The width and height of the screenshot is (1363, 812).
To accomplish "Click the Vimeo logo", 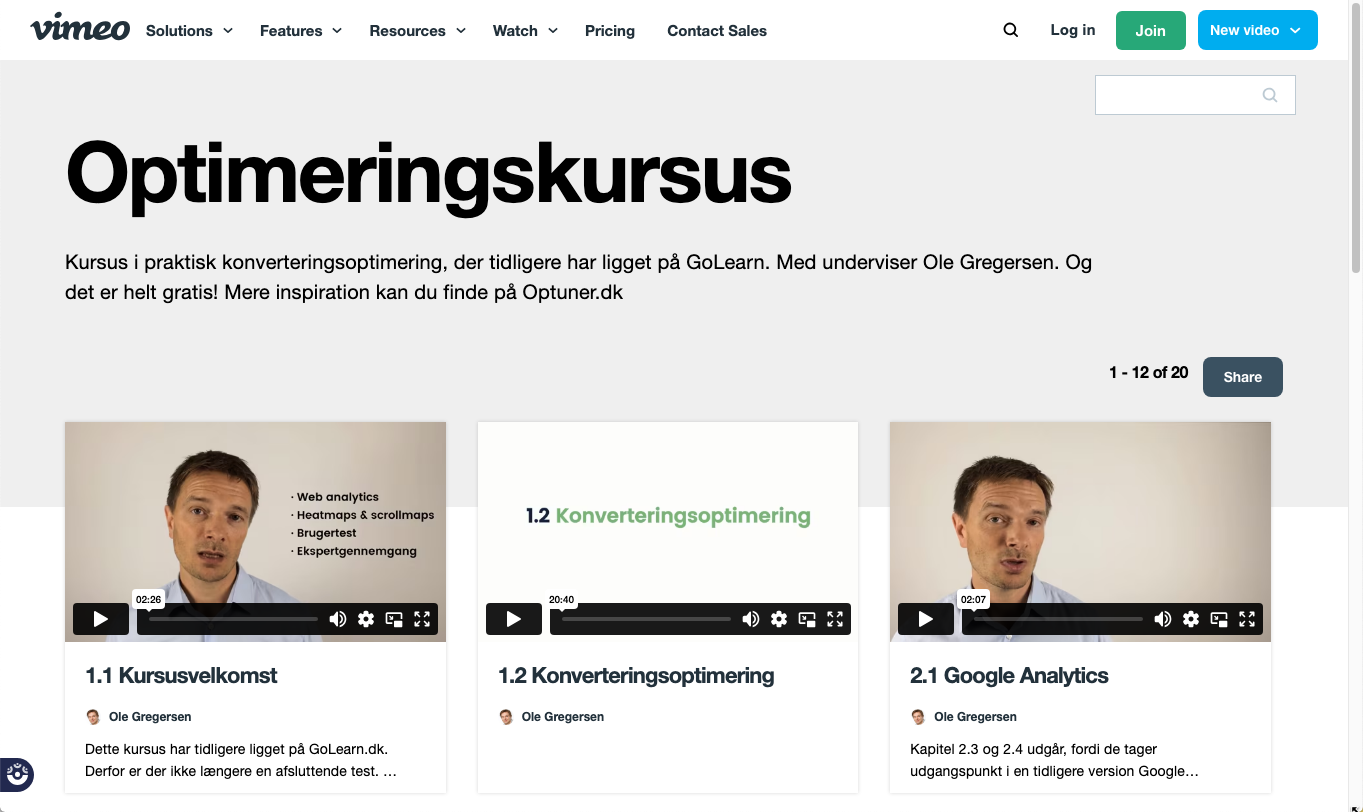I will click(80, 29).
